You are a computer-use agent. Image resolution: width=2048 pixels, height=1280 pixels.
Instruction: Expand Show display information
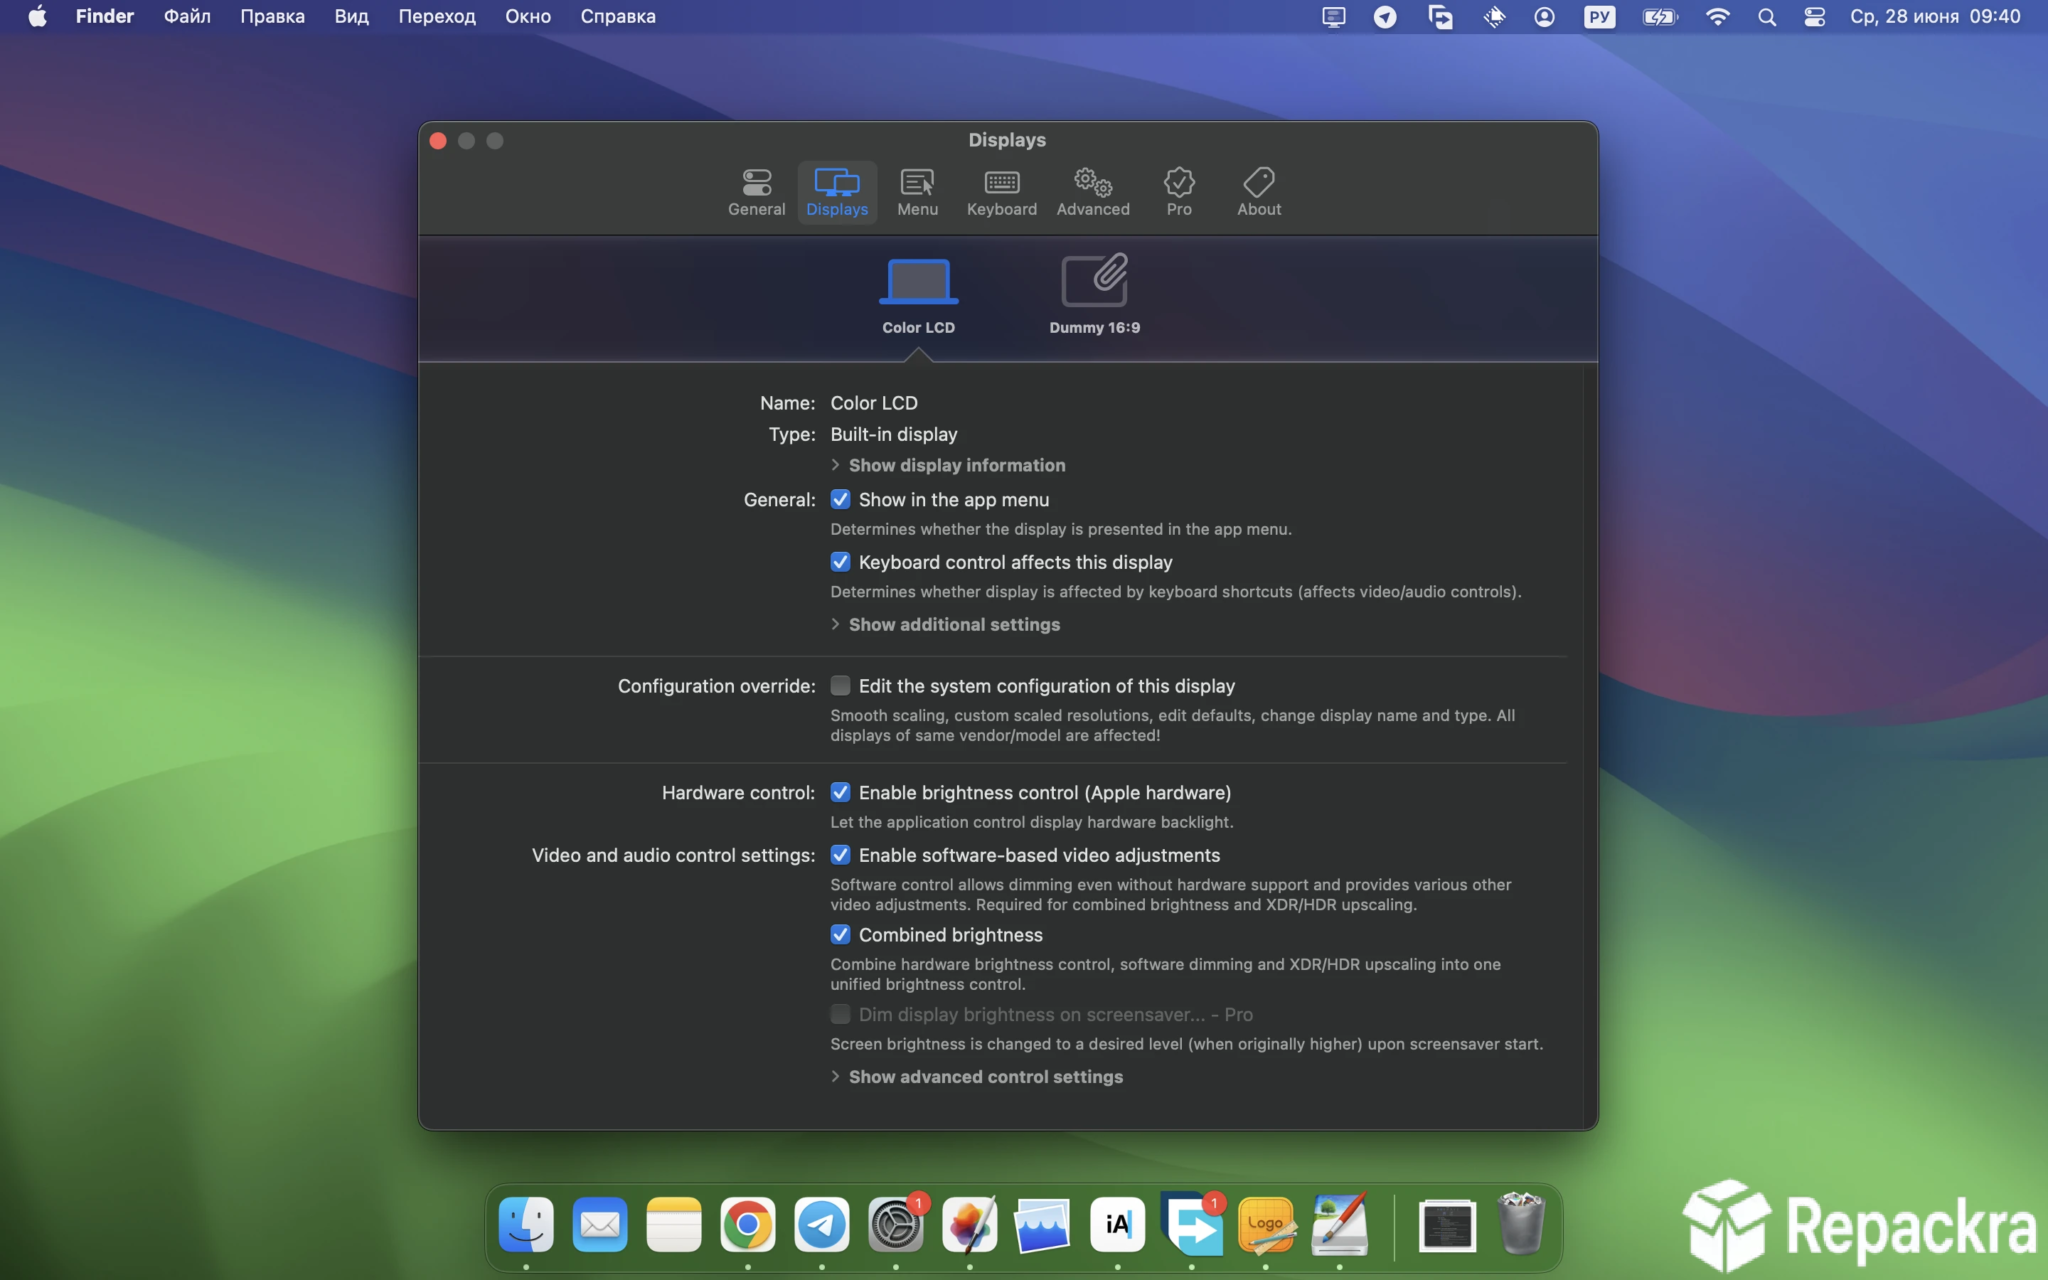point(947,465)
